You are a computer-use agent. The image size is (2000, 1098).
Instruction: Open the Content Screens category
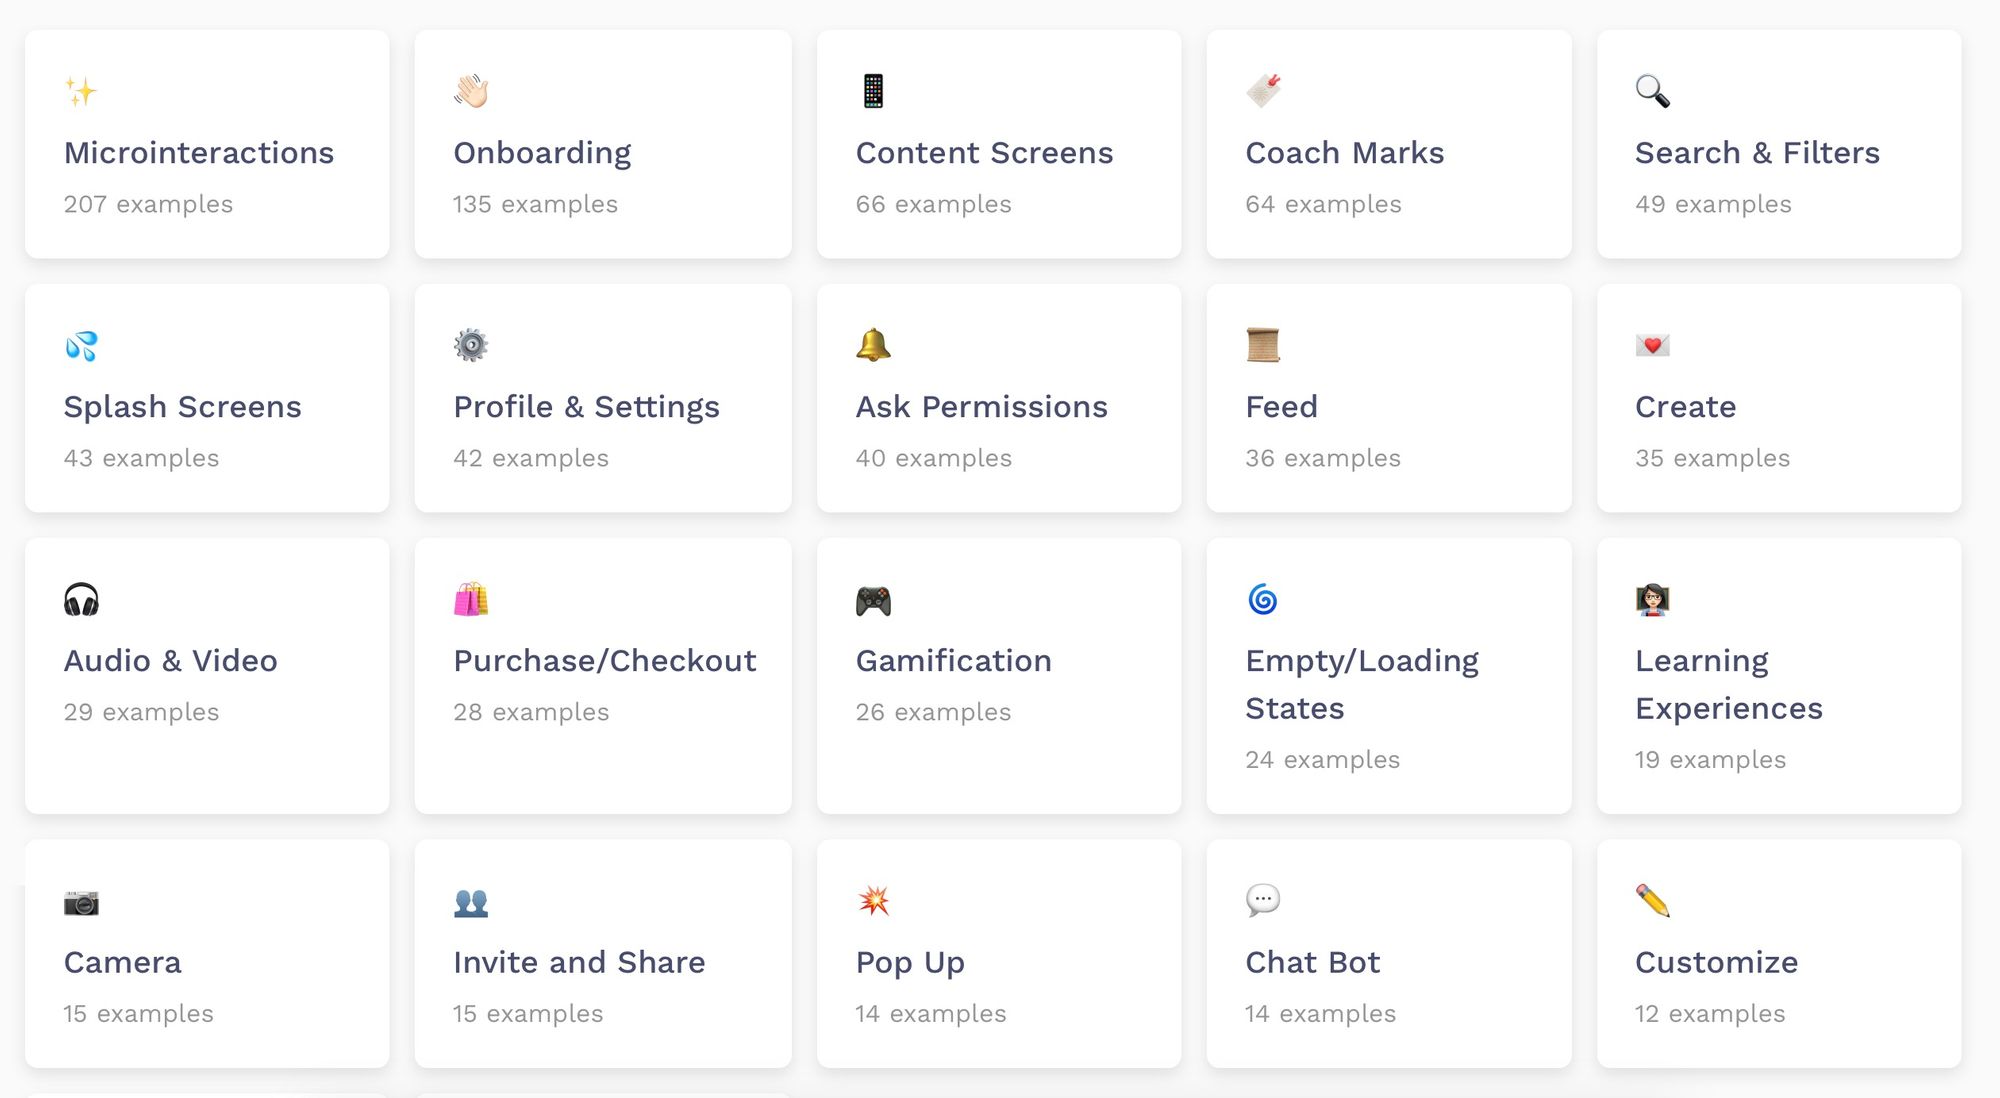coord(984,153)
